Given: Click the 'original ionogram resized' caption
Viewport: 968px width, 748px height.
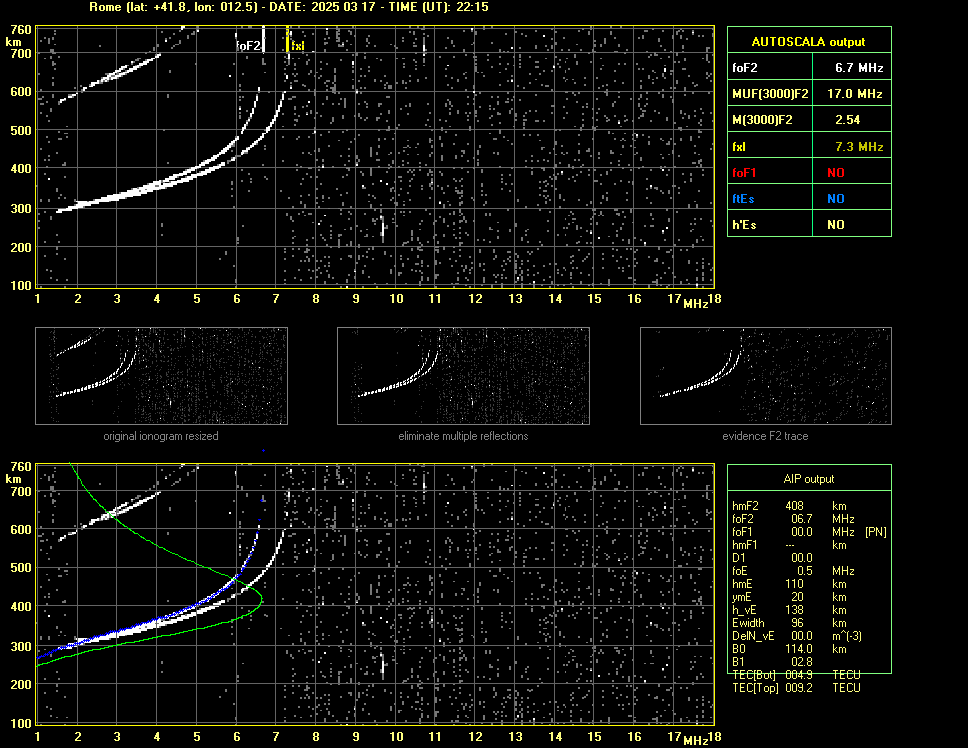Looking at the screenshot, I should [x=161, y=436].
